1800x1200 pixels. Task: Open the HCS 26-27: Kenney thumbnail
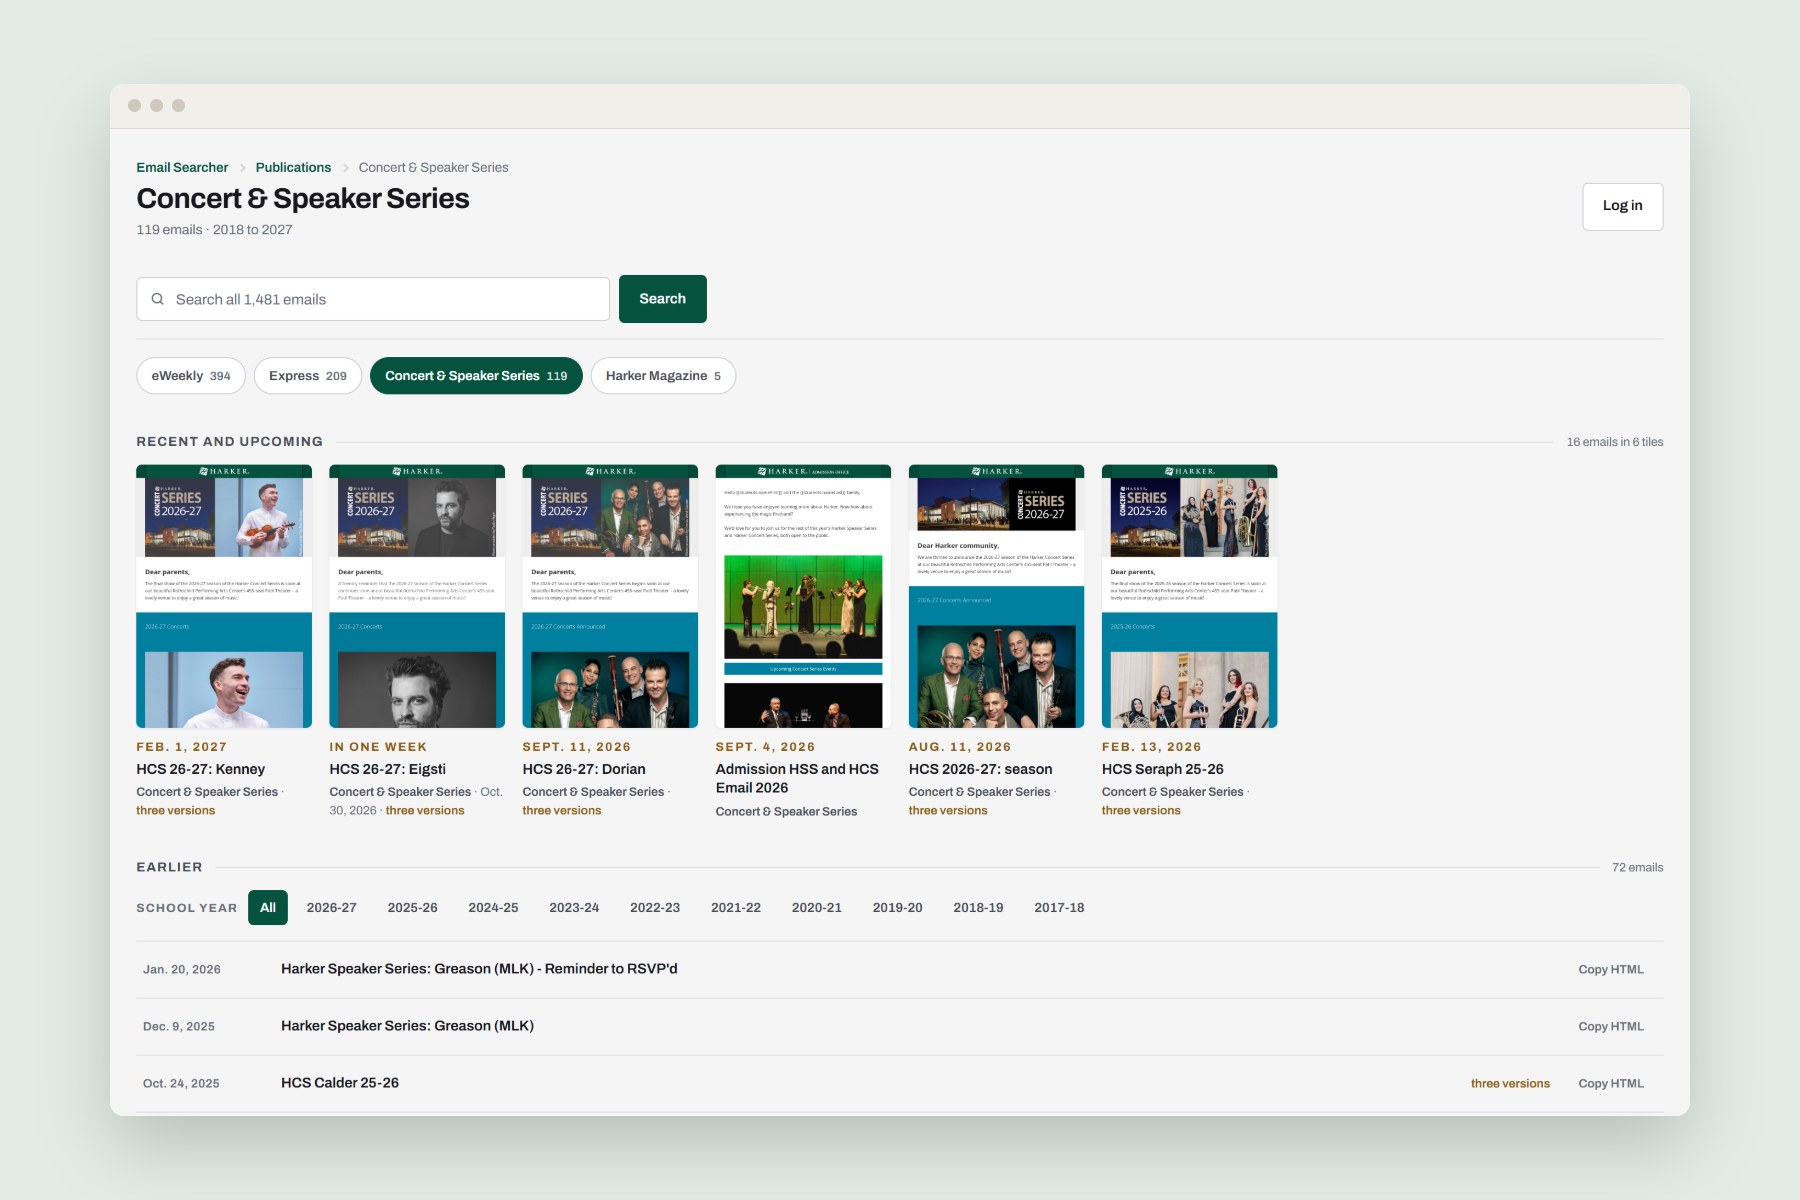pos(224,596)
